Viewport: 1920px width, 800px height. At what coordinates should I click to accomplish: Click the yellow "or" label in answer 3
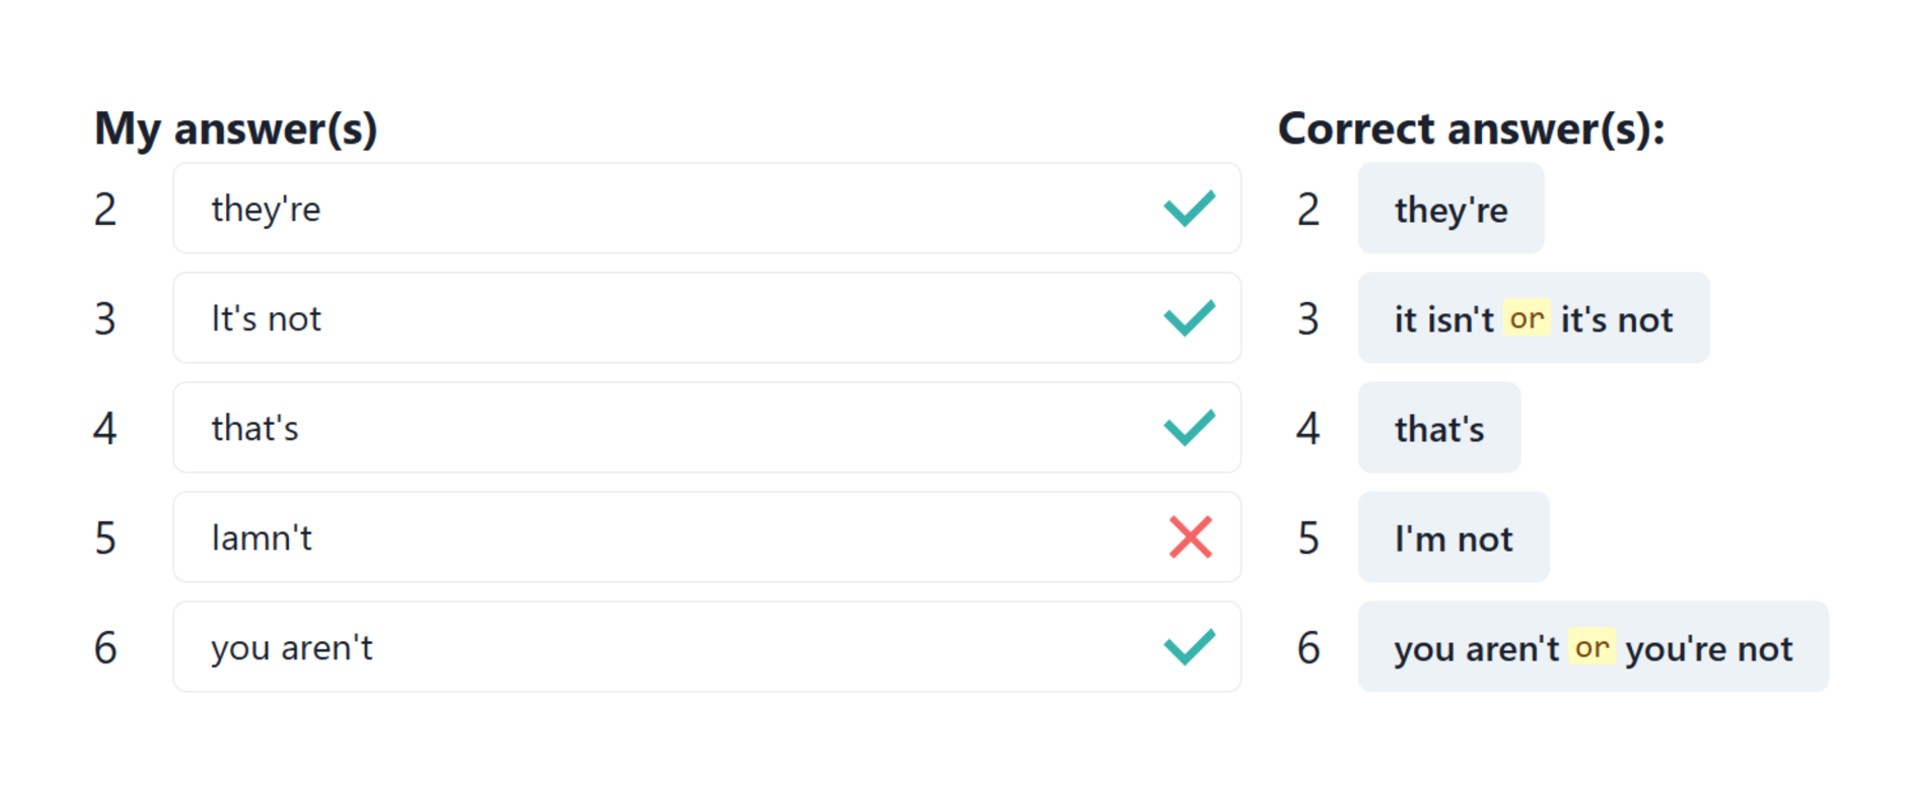point(1527,318)
